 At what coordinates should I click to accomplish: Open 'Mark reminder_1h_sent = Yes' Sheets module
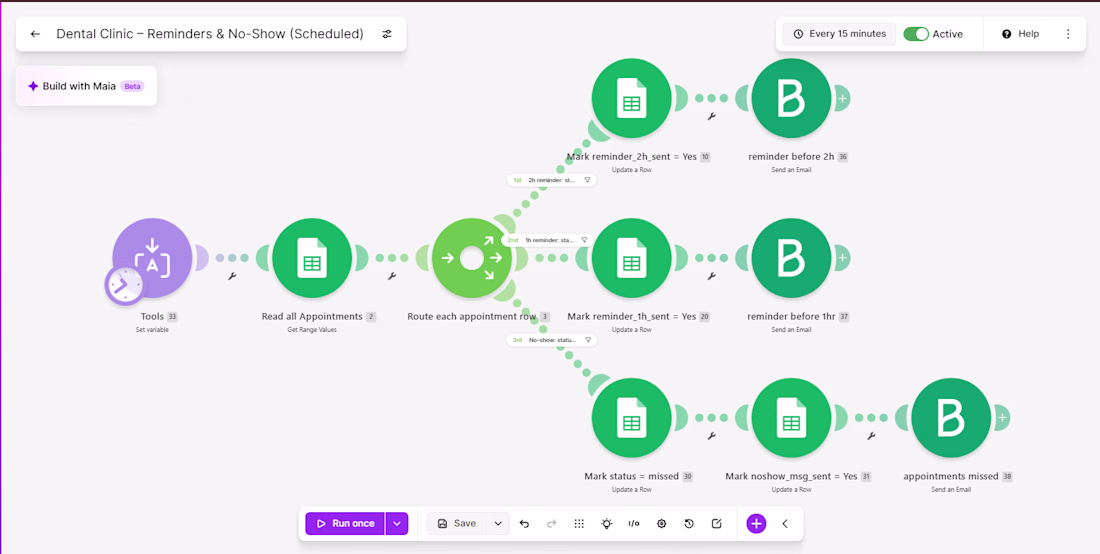pos(631,257)
